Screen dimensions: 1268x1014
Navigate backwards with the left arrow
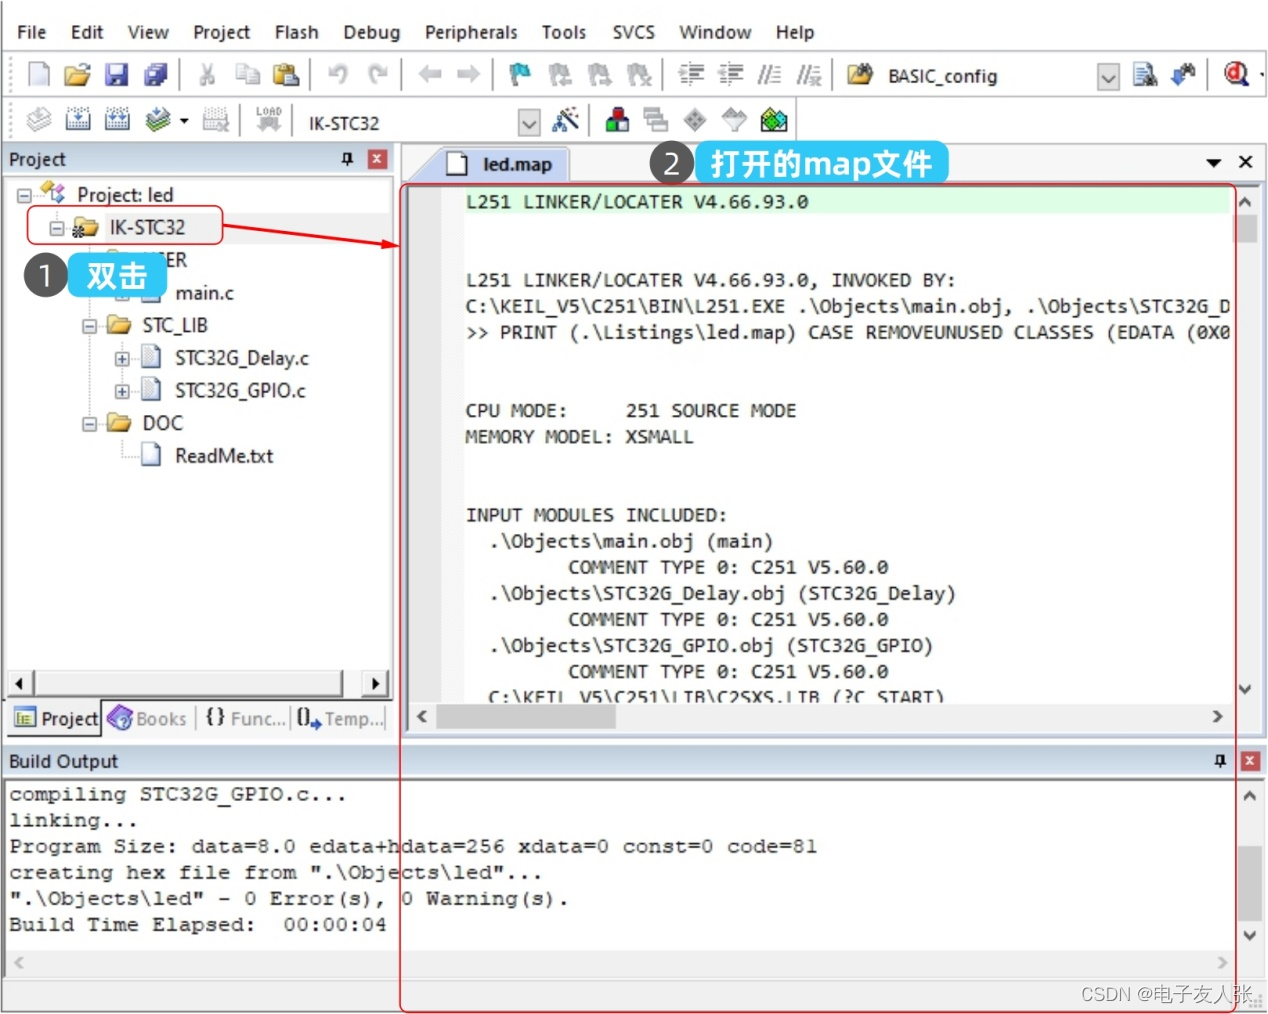[x=430, y=75]
